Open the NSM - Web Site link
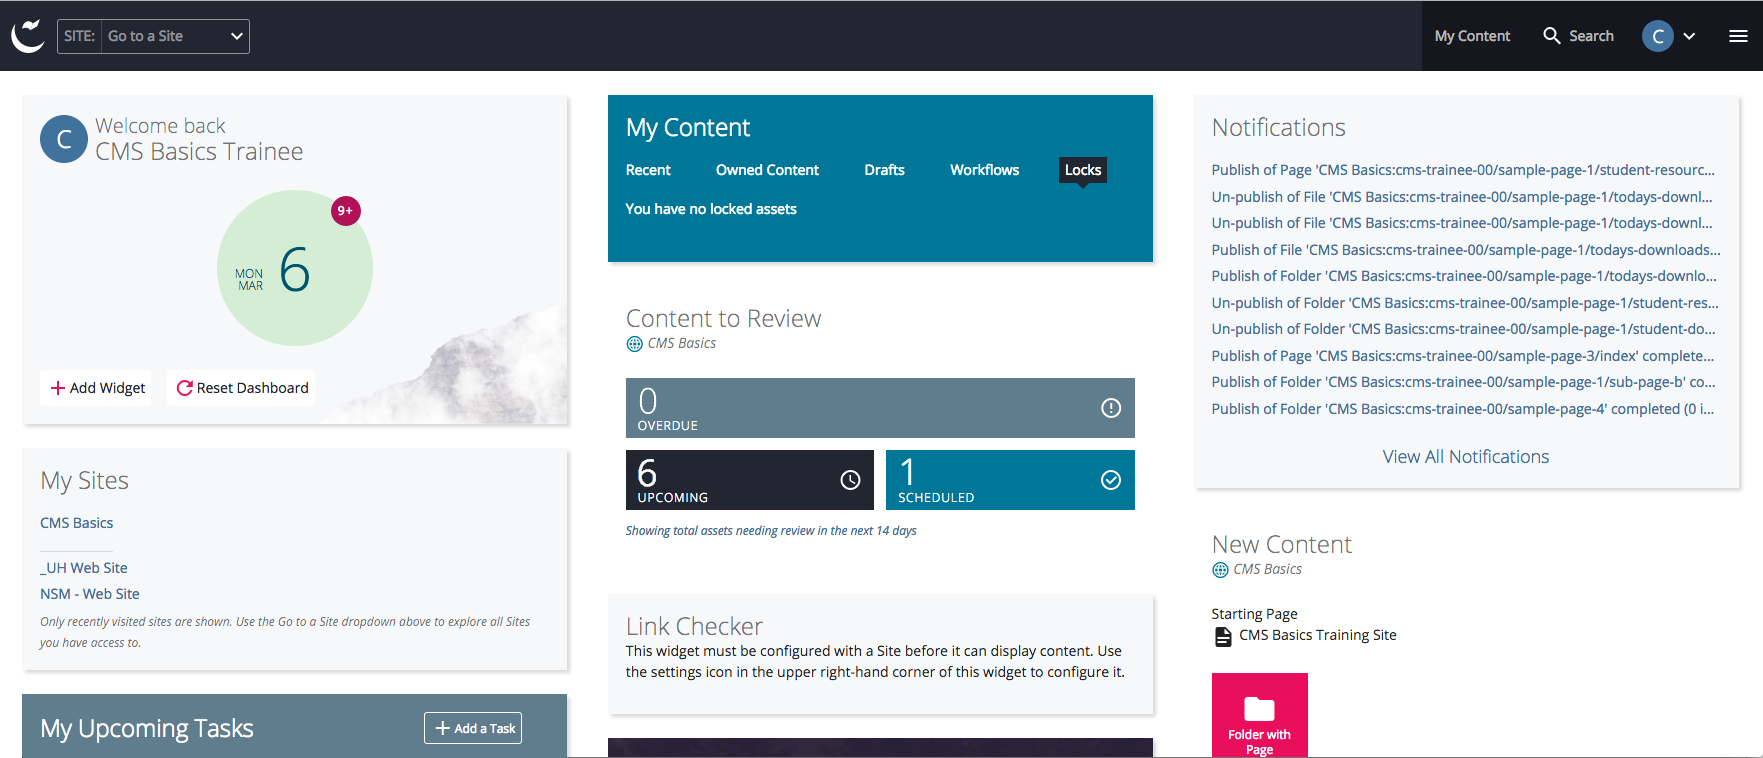Image resolution: width=1763 pixels, height=758 pixels. 90,594
